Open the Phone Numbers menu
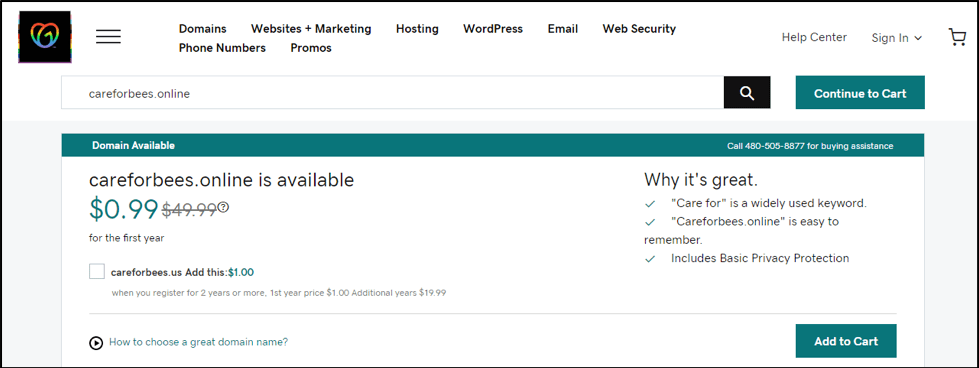Screen dimensions: 979x368 pos(222,48)
